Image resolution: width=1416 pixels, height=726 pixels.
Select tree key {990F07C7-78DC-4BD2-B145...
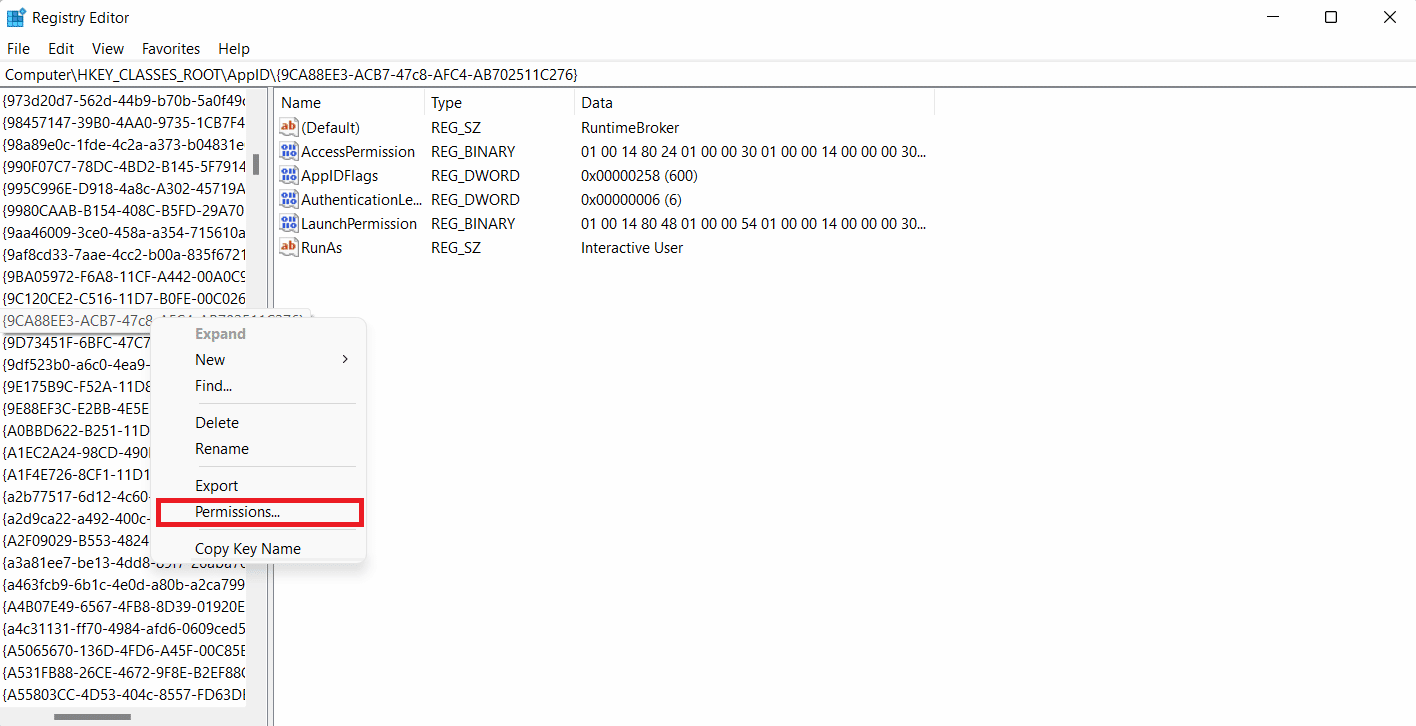[x=123, y=166]
